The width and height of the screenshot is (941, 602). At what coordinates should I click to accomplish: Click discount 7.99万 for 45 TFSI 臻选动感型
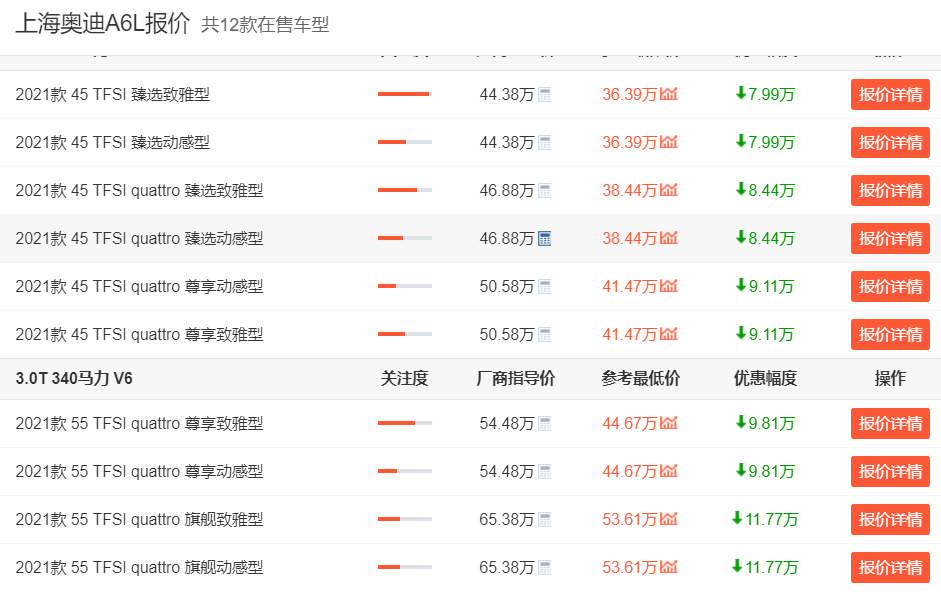click(x=765, y=143)
